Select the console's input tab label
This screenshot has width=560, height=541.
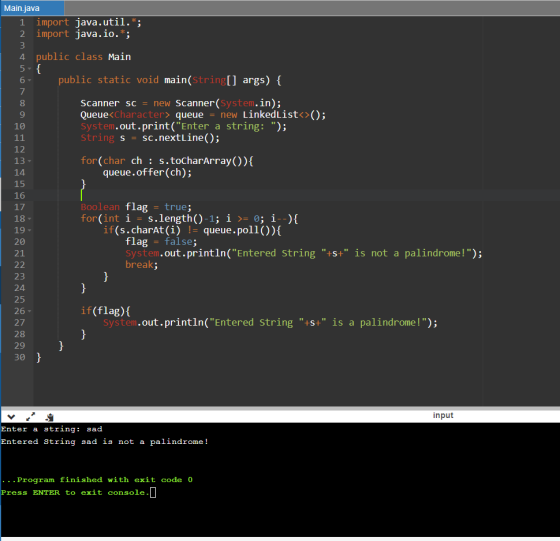[x=443, y=415]
